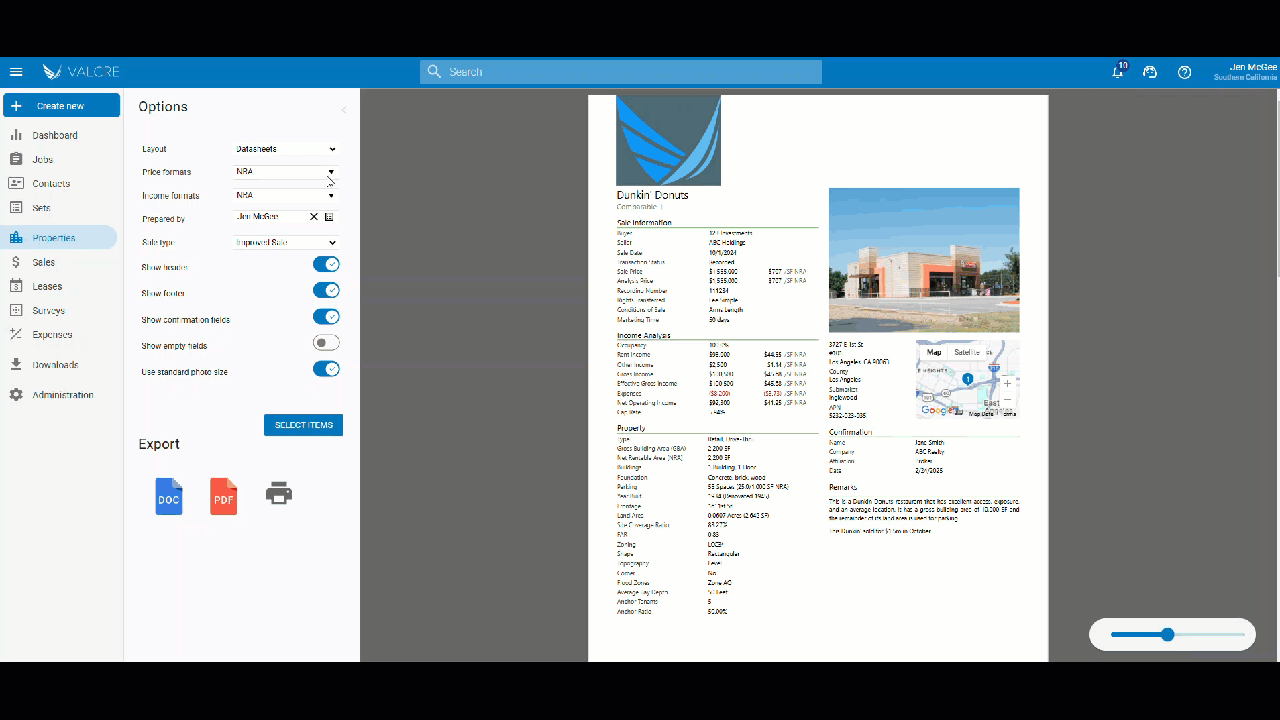Image resolution: width=1280 pixels, height=720 pixels.
Task: Open the Administration page
Action: (x=63, y=395)
